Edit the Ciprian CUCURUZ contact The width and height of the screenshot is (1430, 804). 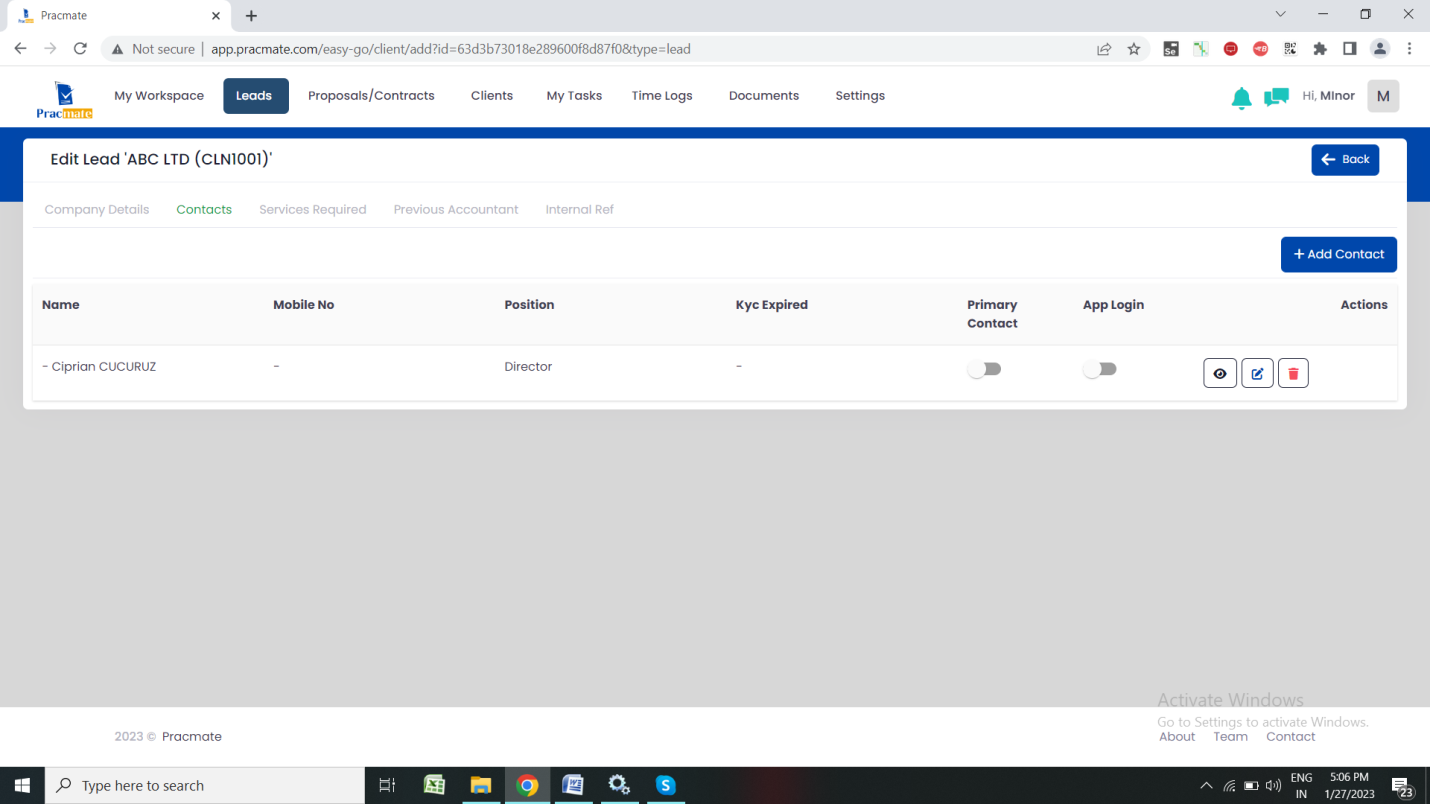[1257, 373]
